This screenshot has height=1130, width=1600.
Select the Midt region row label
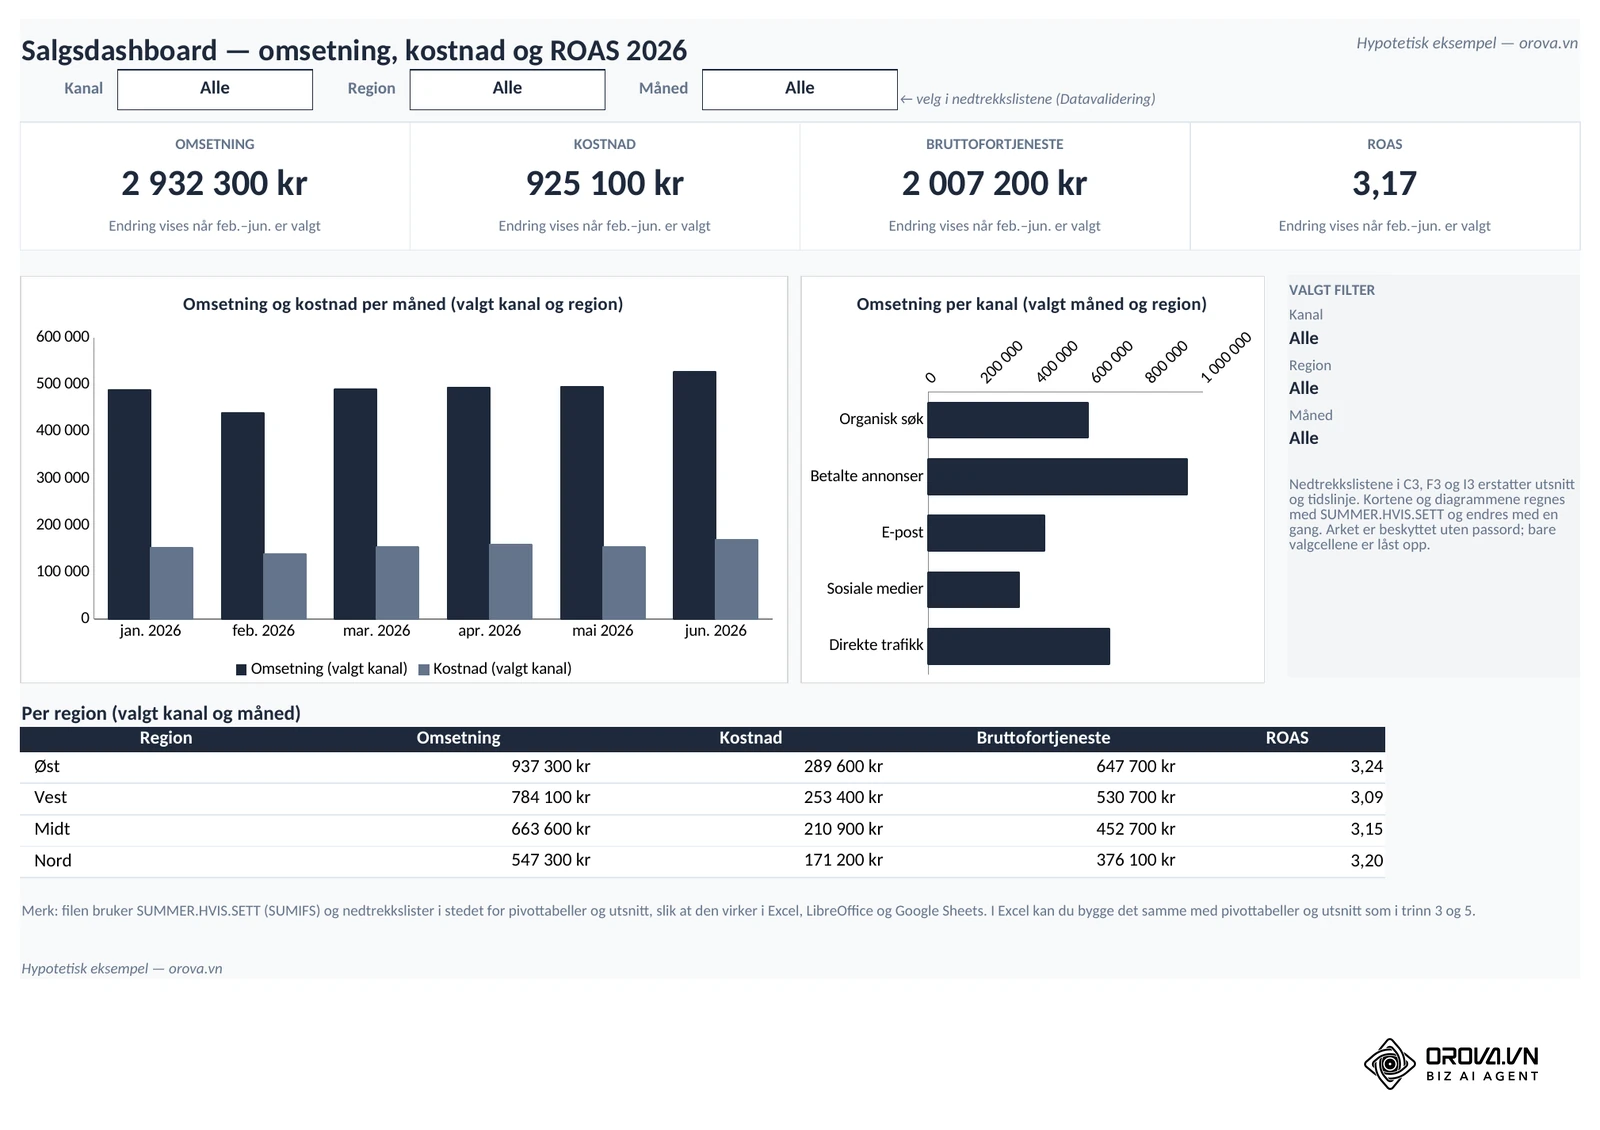52,829
